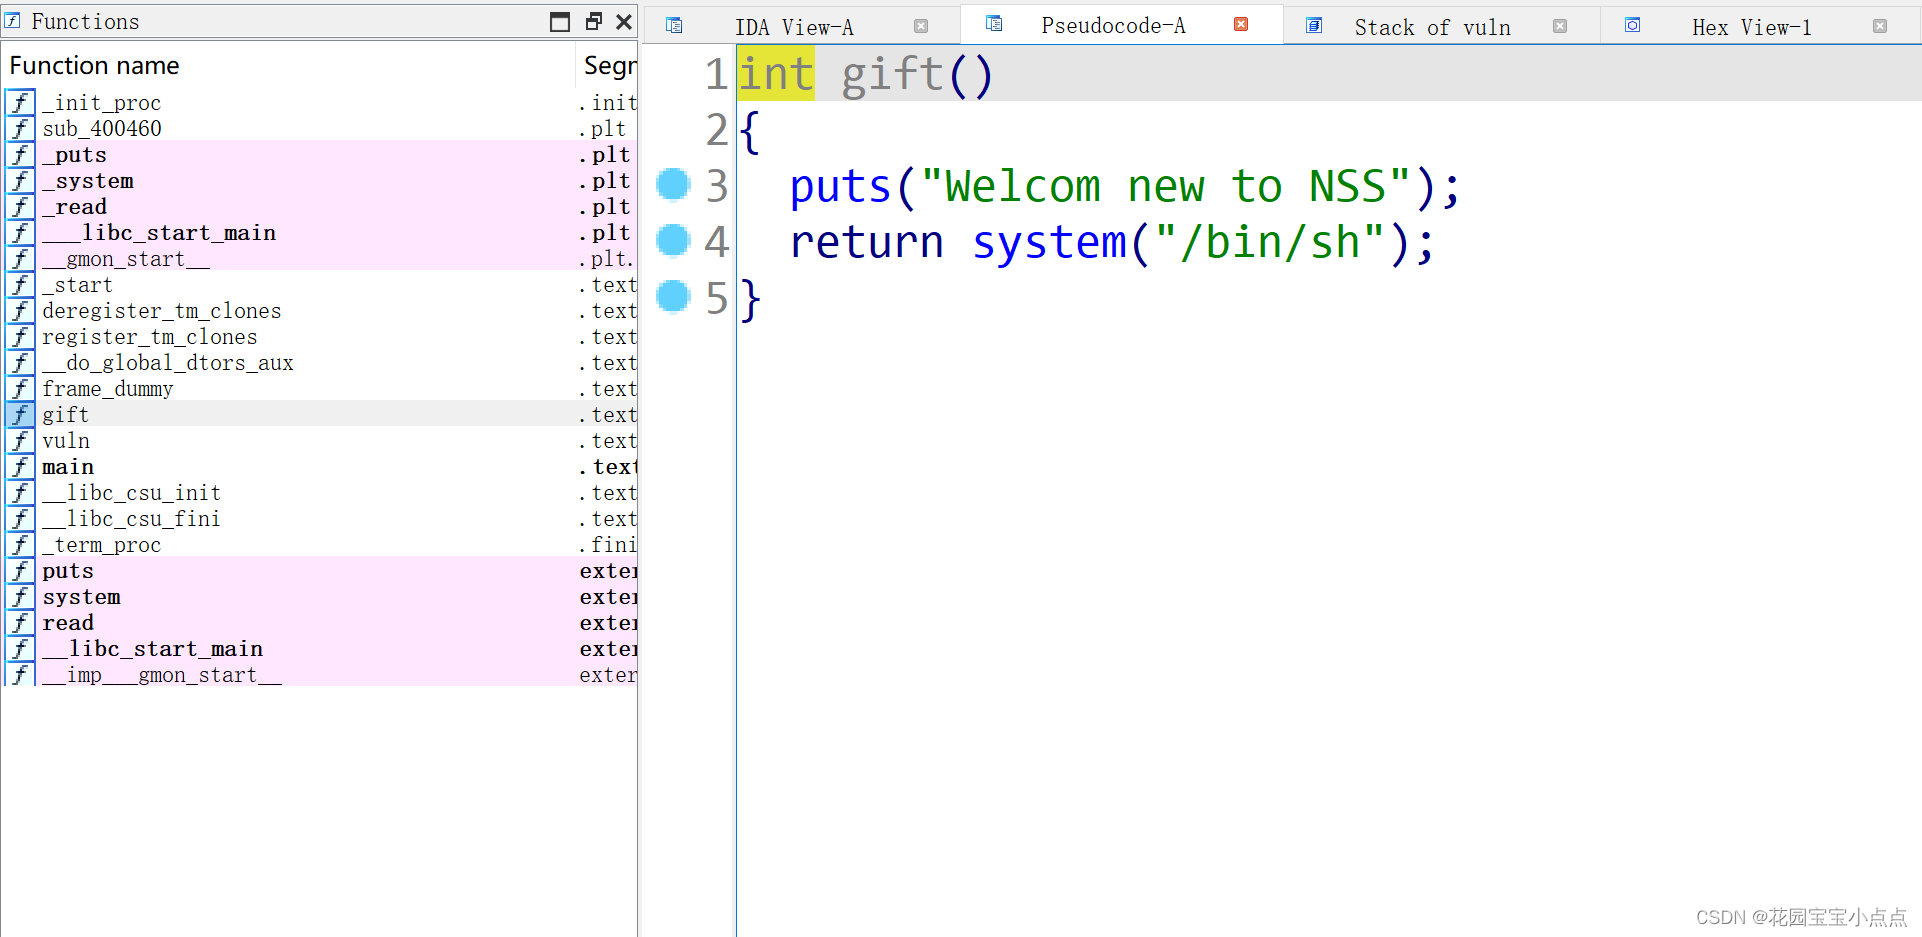Select _read plt function row
This screenshot has height=937, width=1922.
pos(319,207)
